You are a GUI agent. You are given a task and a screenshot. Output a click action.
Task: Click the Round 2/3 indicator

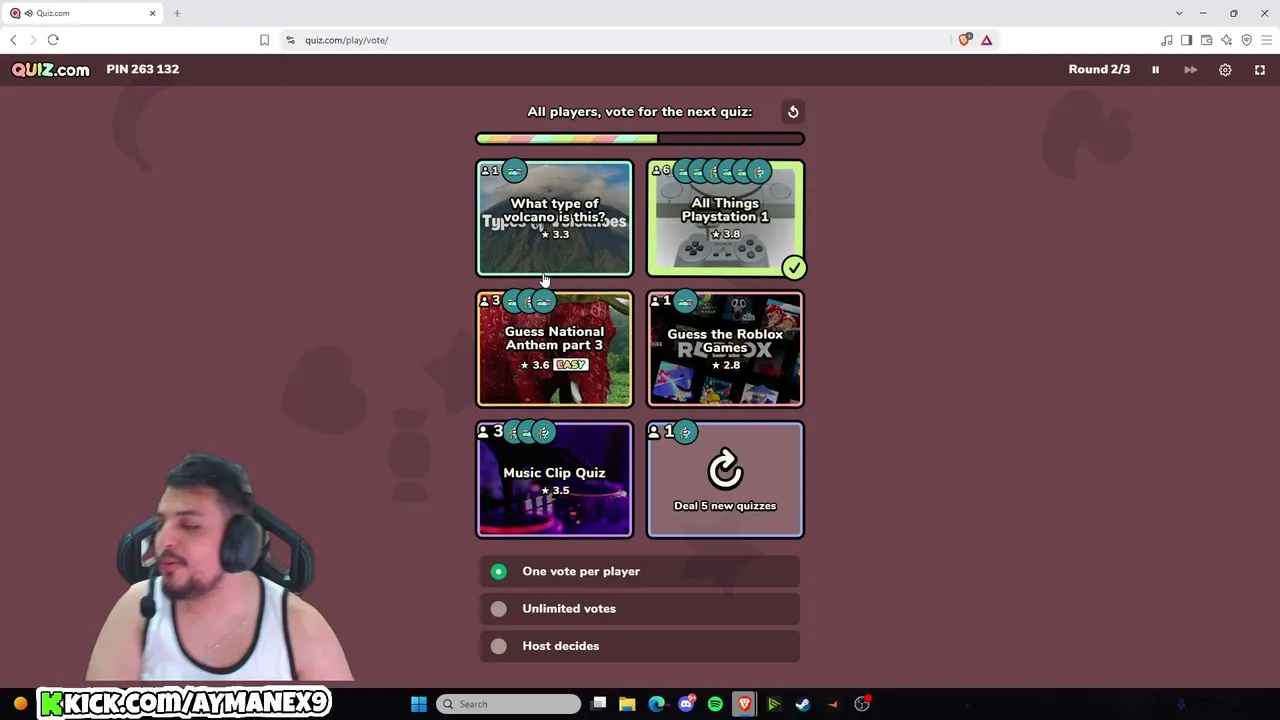pos(1099,69)
